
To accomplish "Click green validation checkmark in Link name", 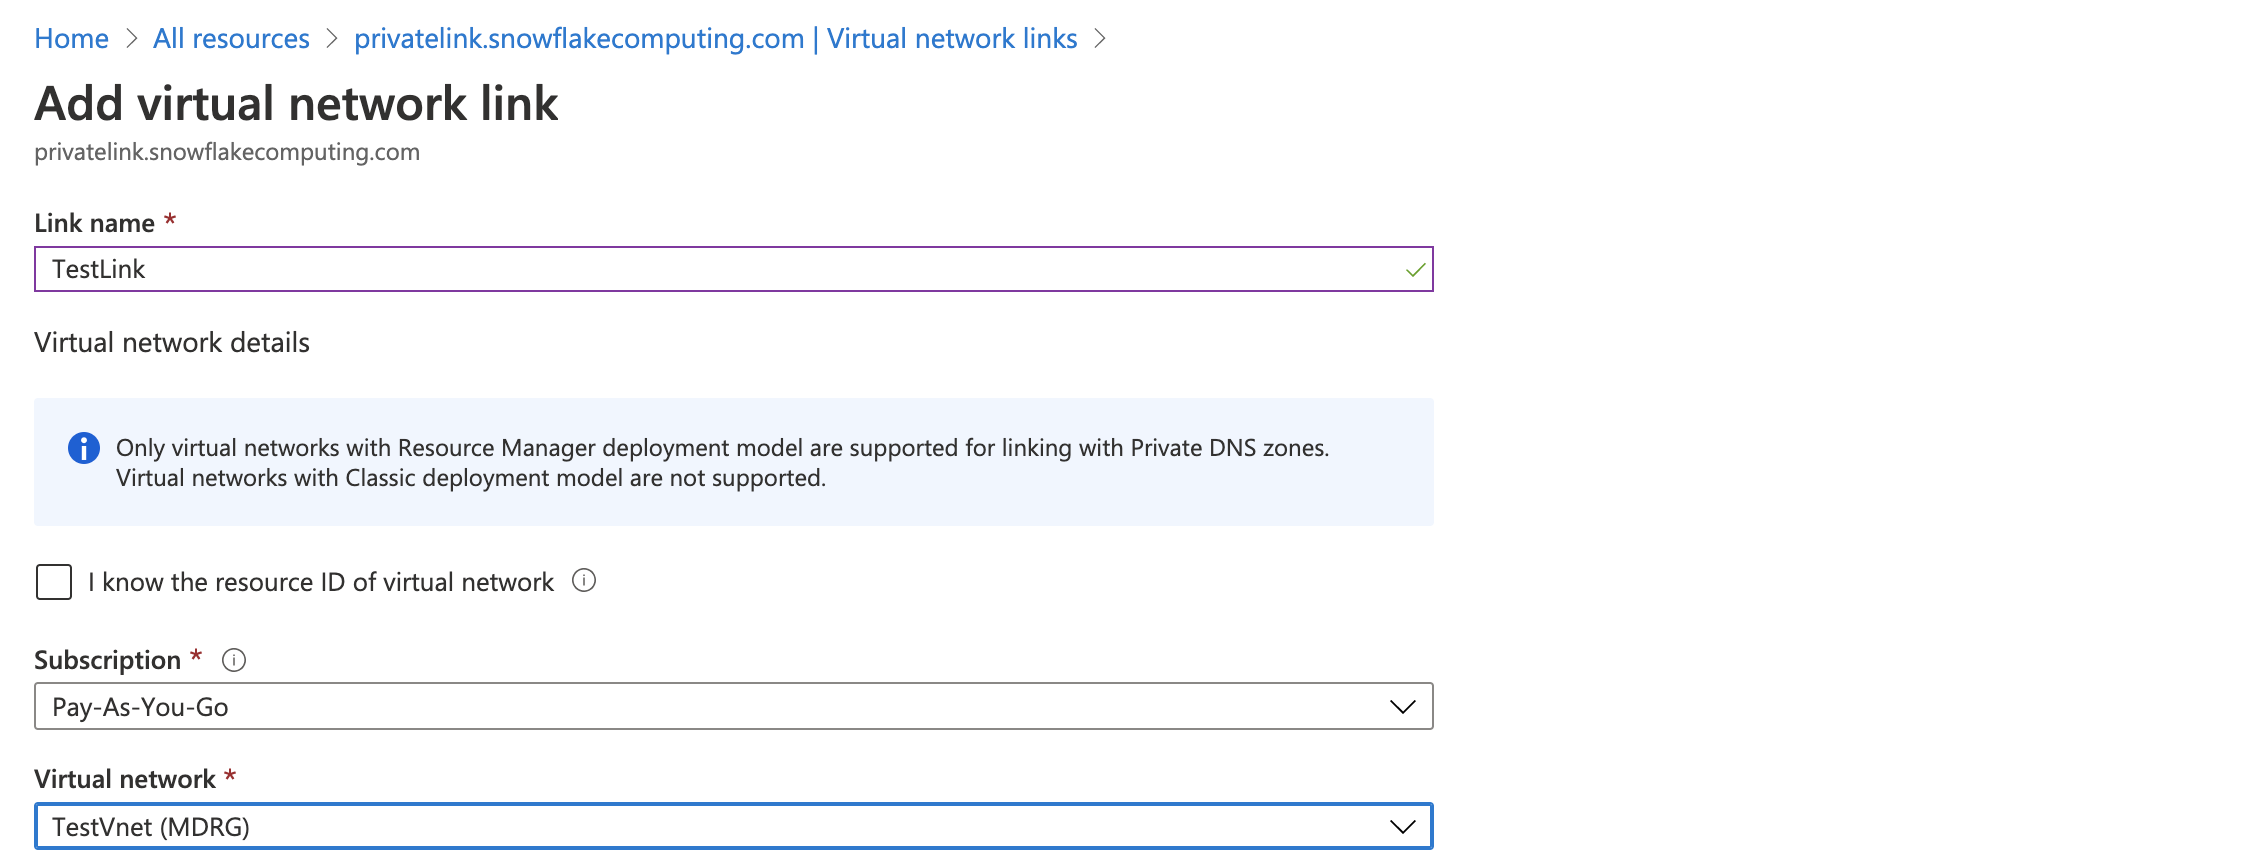I will pyautogui.click(x=1415, y=270).
